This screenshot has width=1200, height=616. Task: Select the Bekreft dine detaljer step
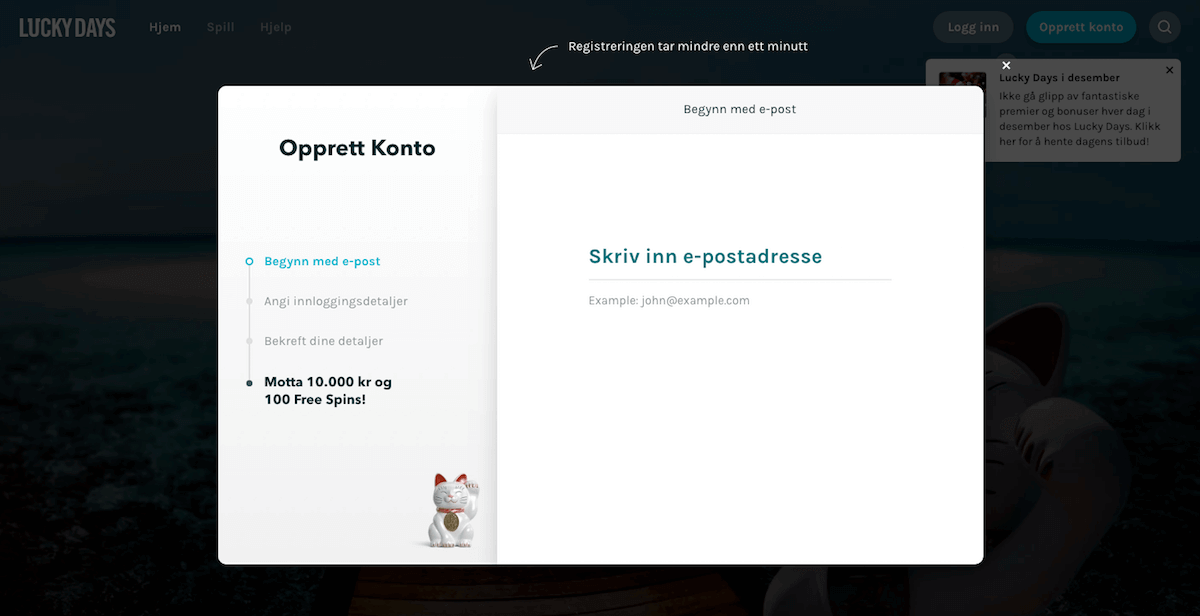click(x=323, y=341)
